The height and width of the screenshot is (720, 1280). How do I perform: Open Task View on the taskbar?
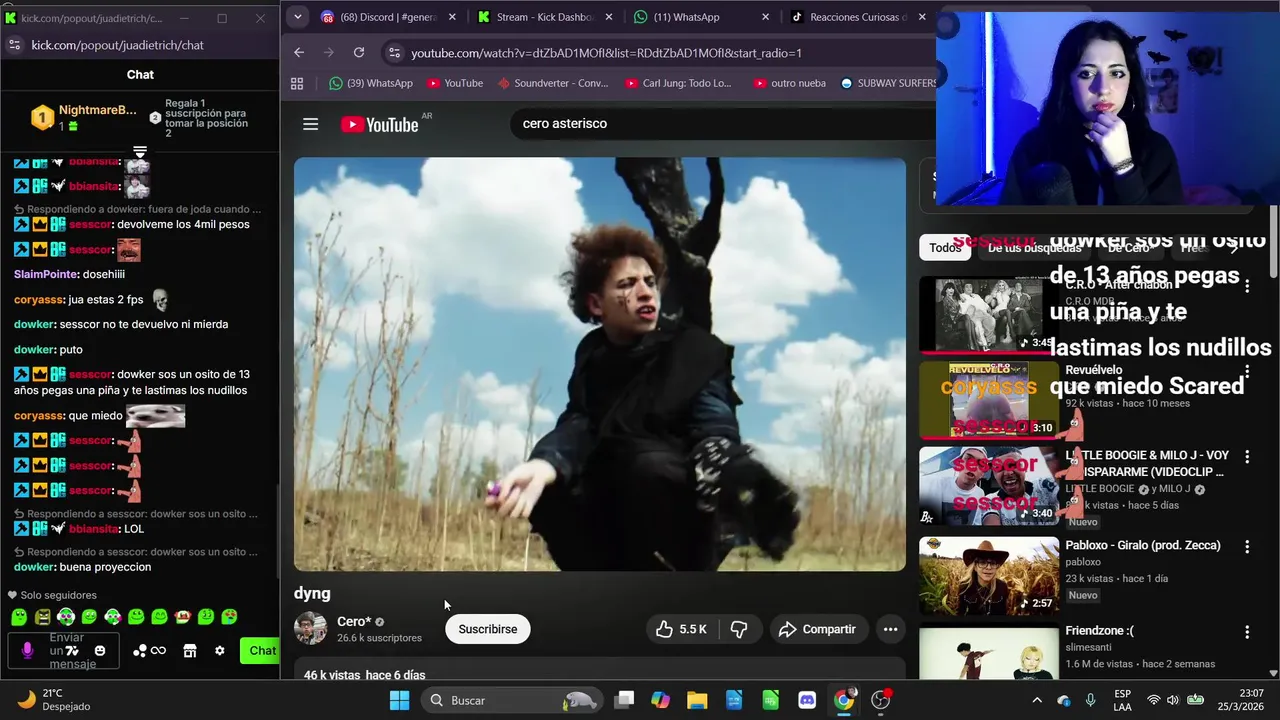point(624,700)
